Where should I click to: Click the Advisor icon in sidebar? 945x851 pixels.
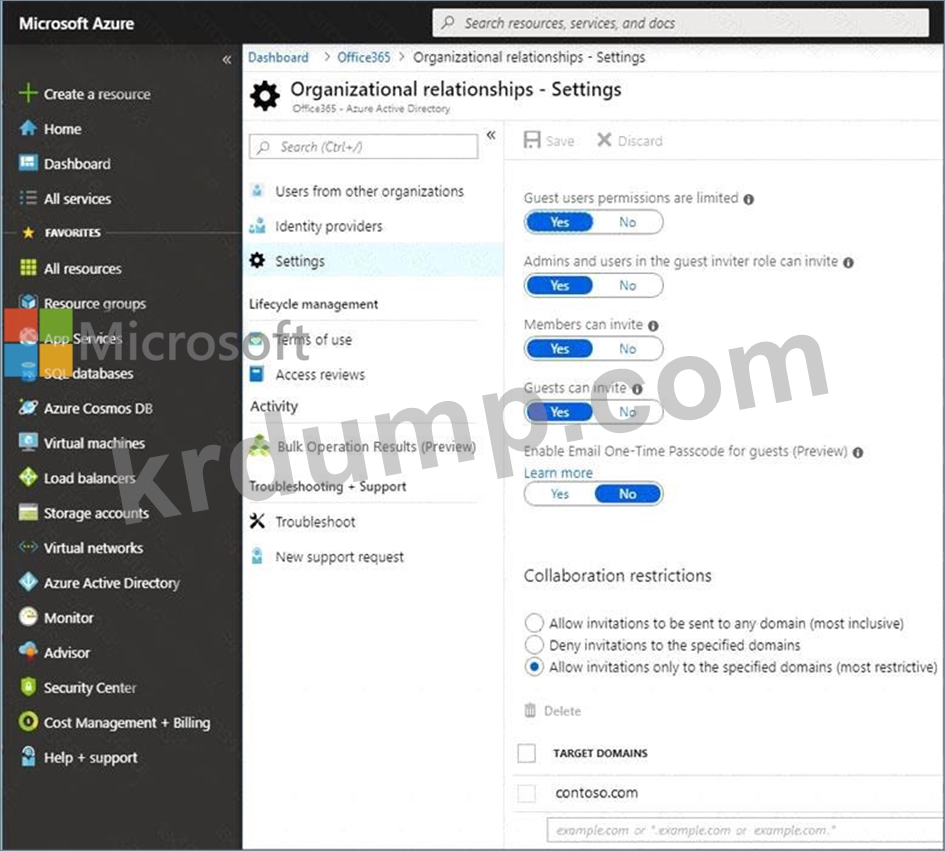tap(27, 653)
